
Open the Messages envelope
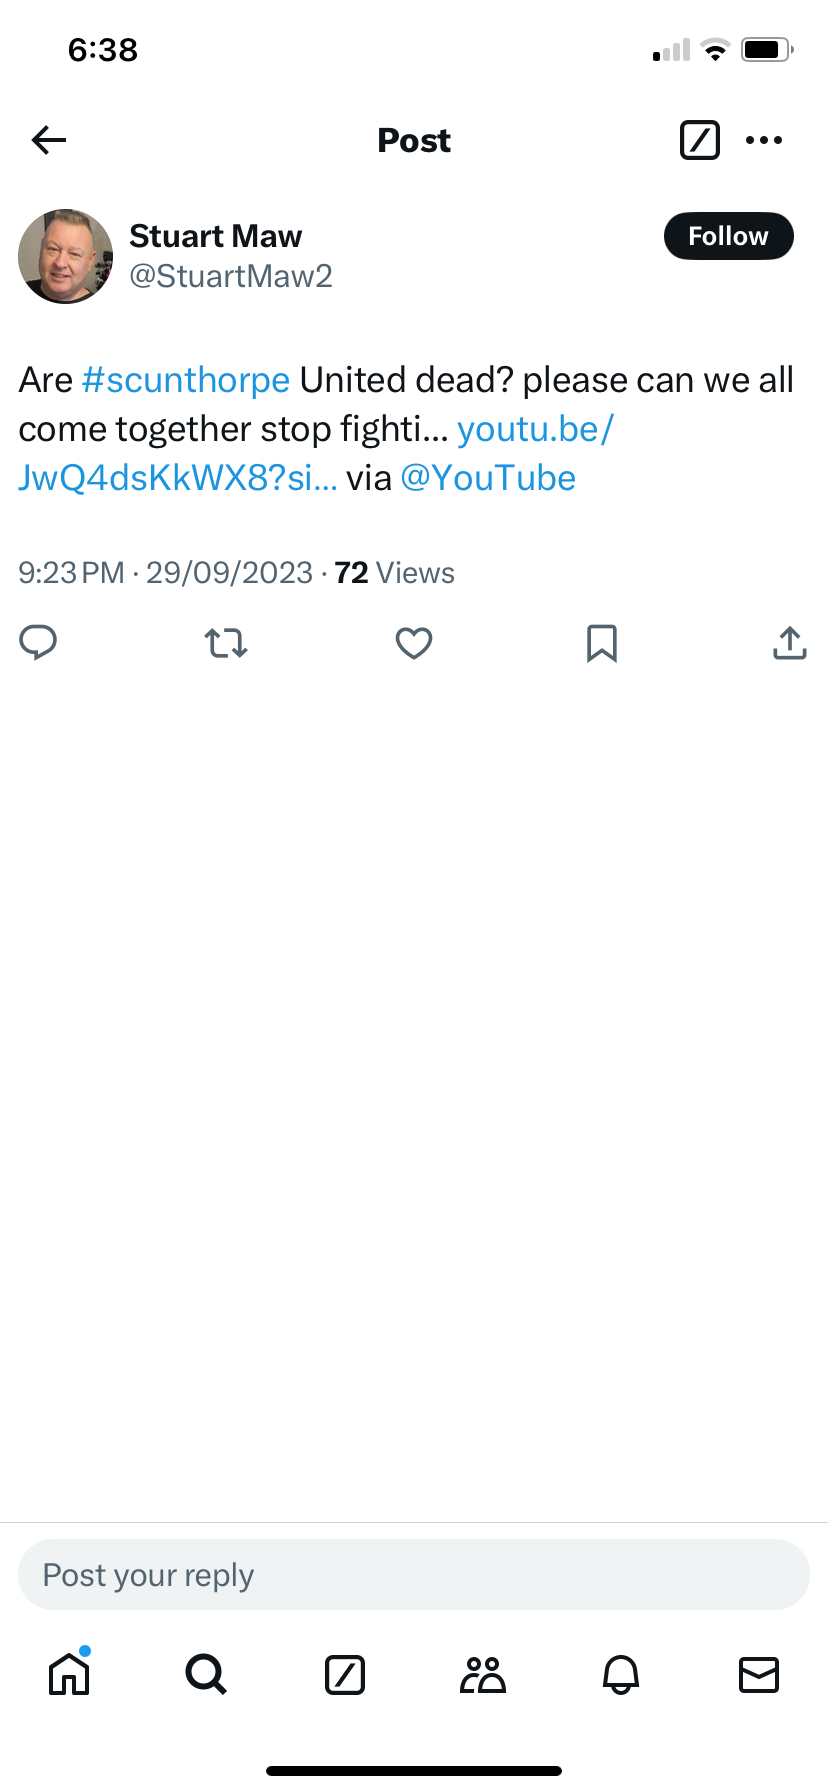click(x=759, y=1674)
